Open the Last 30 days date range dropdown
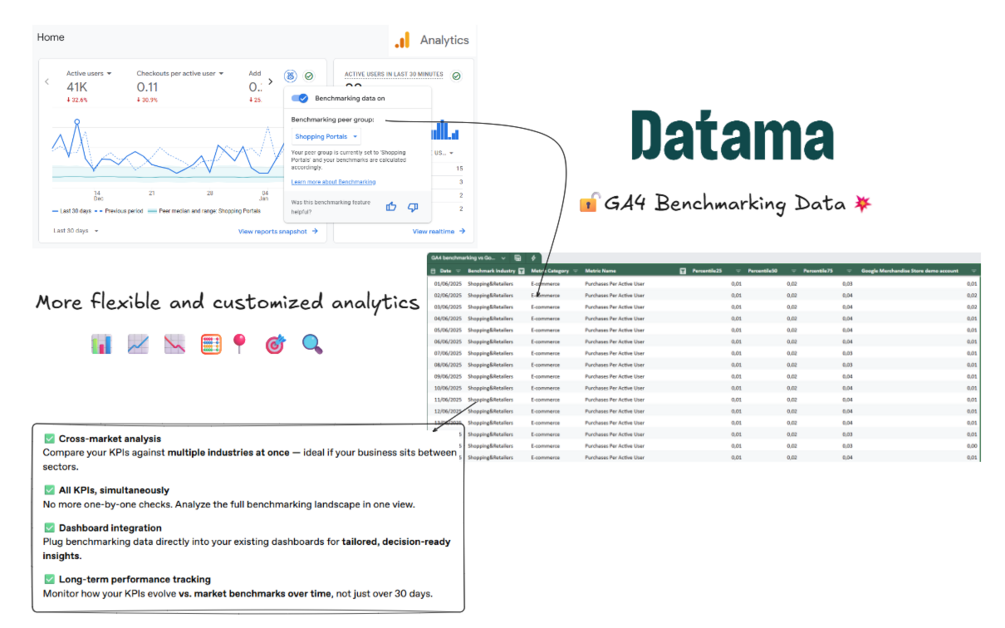Screen dimensions: 1005x628 76,231
